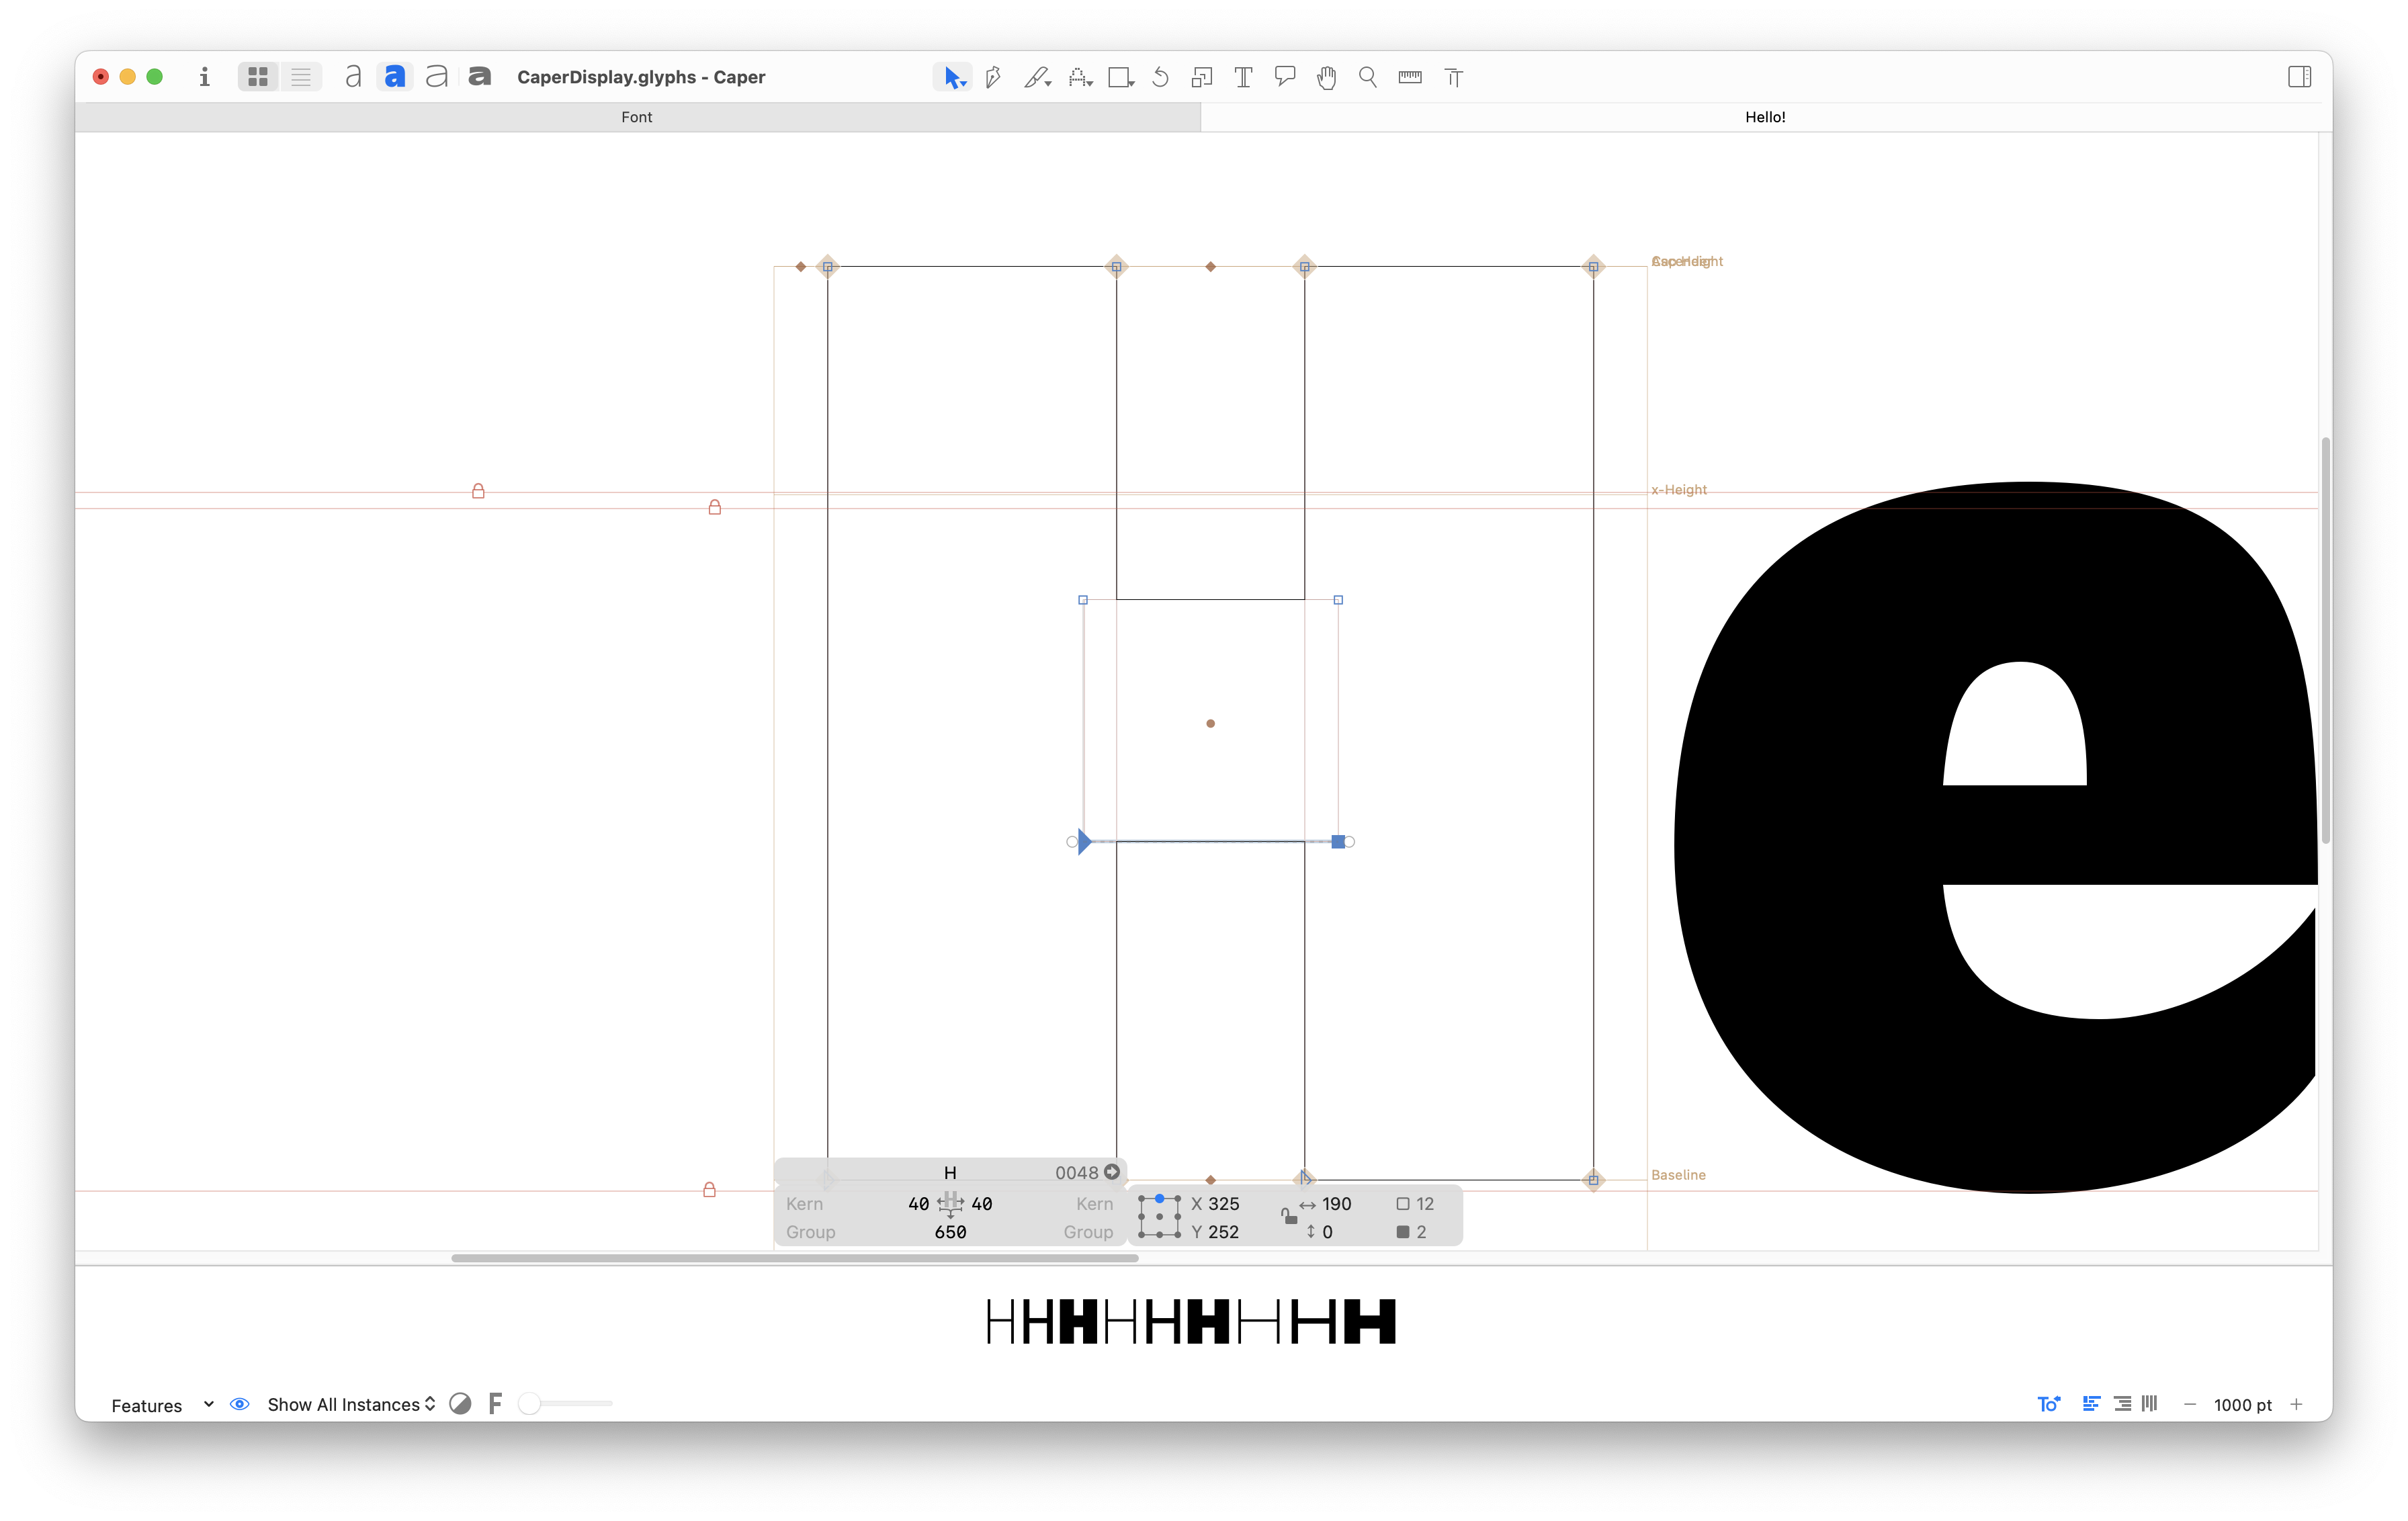The width and height of the screenshot is (2408, 1521).
Task: Choose the Rotate tool
Action: (1160, 77)
